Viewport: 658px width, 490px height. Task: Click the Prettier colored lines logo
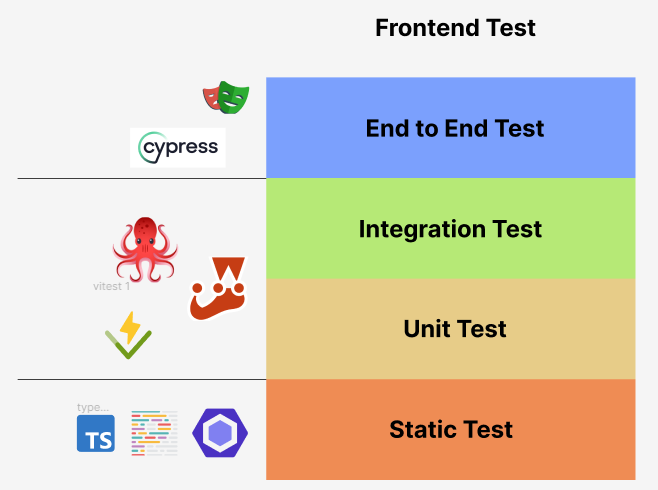point(154,433)
